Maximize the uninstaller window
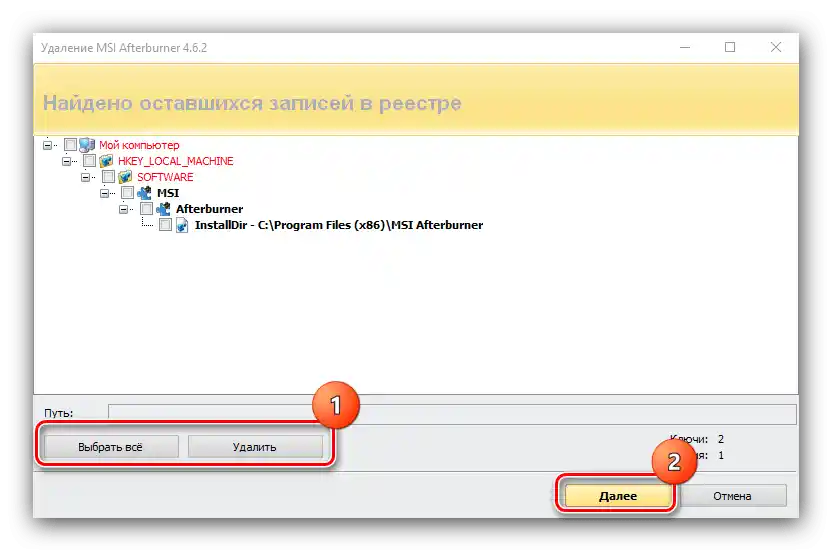The width and height of the screenshot is (832, 551). [x=730, y=47]
